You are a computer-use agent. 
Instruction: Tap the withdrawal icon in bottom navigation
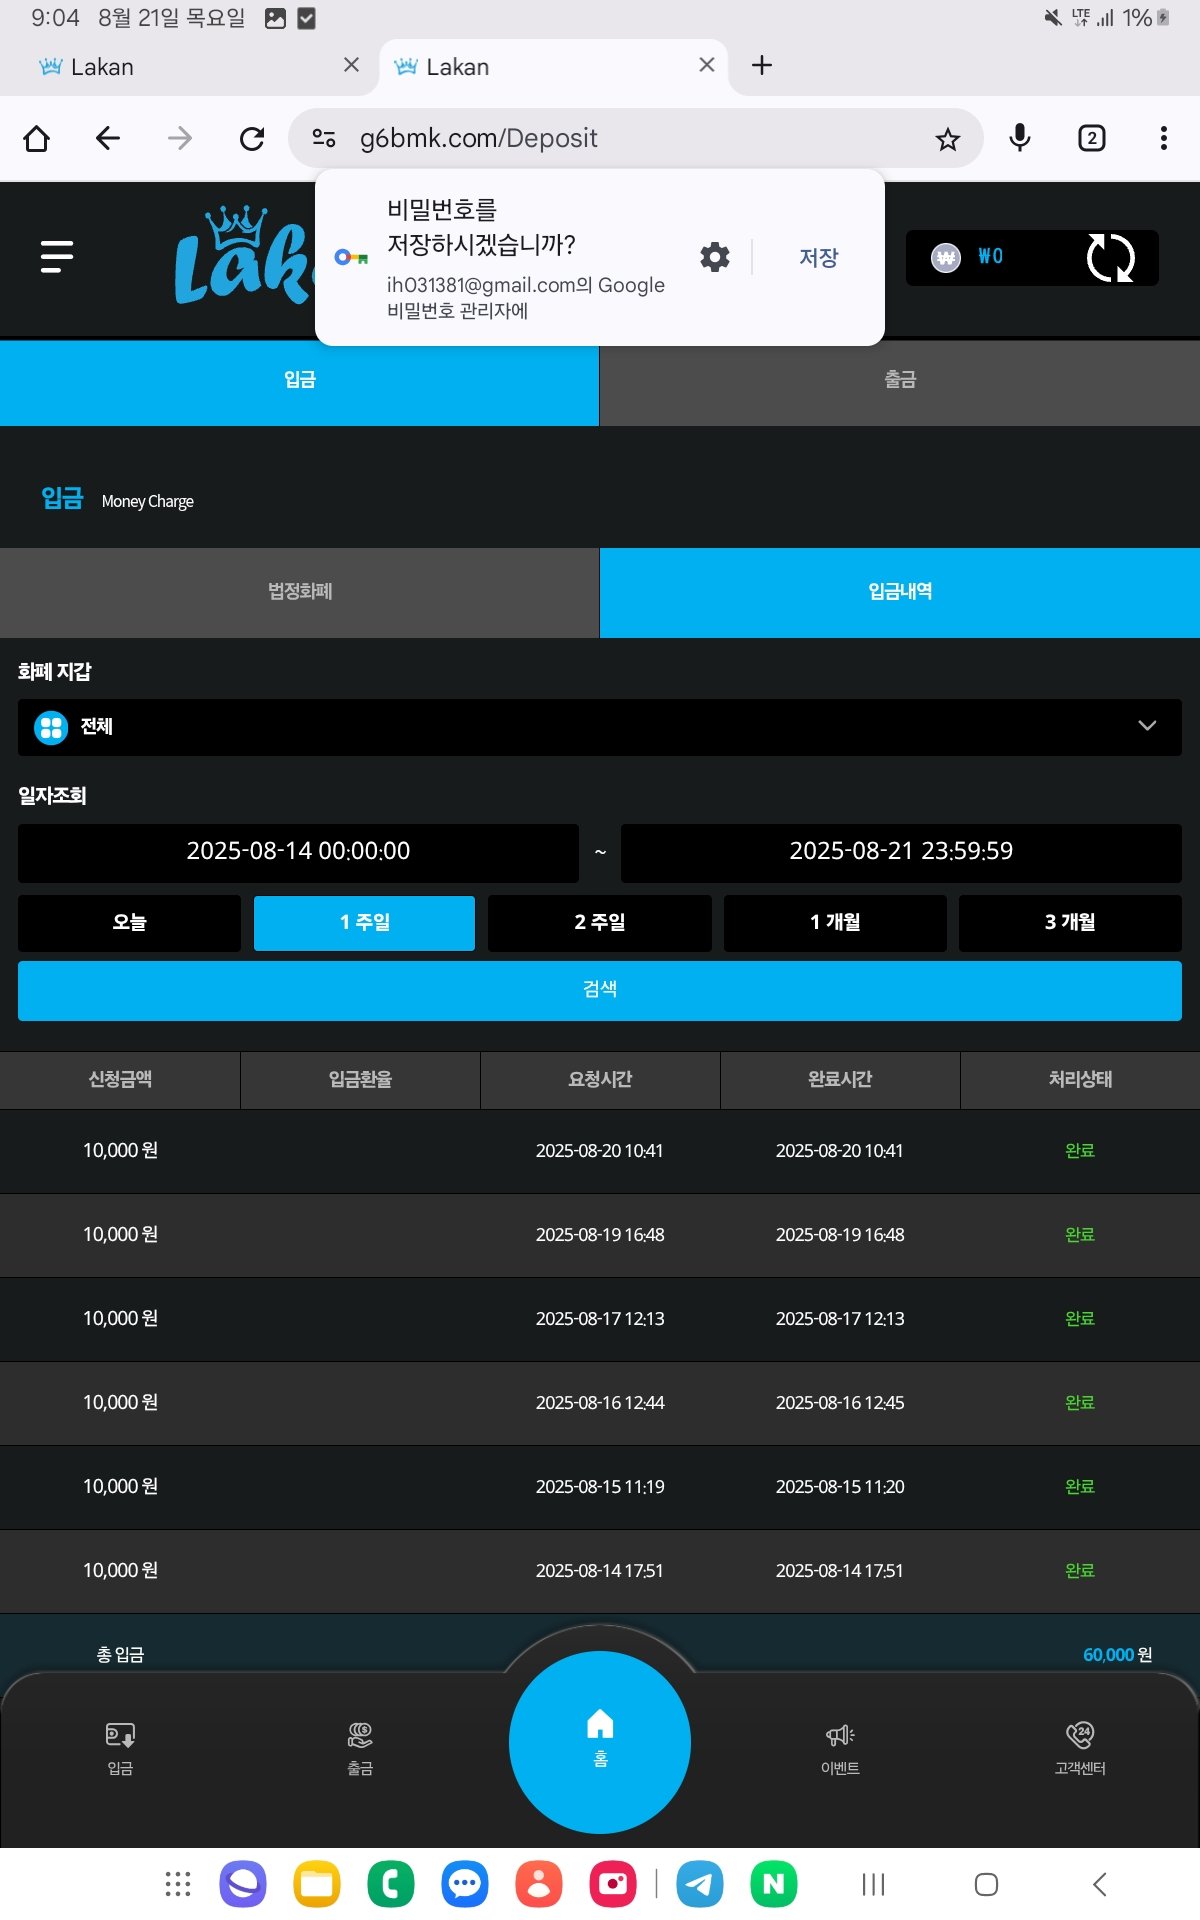pyautogui.click(x=360, y=1746)
